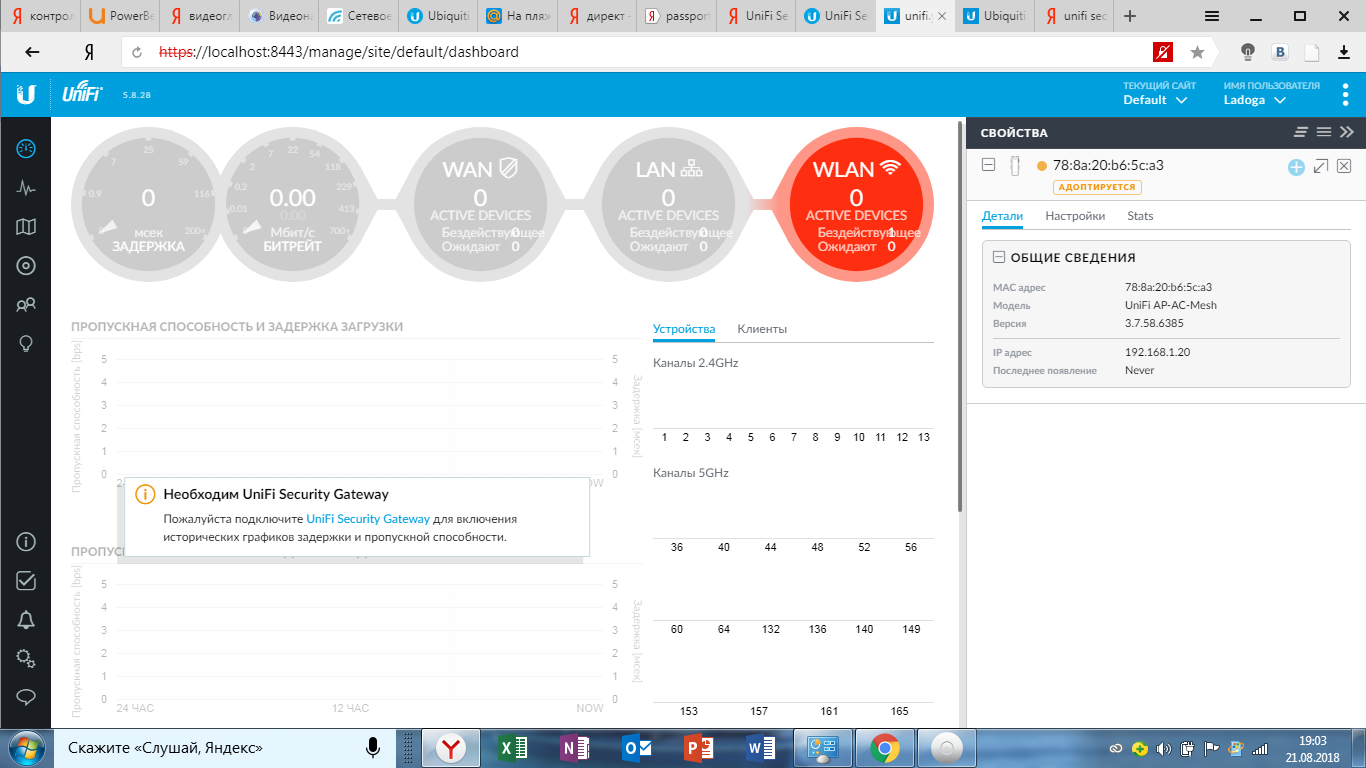Pop out the device properties panel
Image resolution: width=1366 pixels, height=768 pixels.
click(1321, 166)
